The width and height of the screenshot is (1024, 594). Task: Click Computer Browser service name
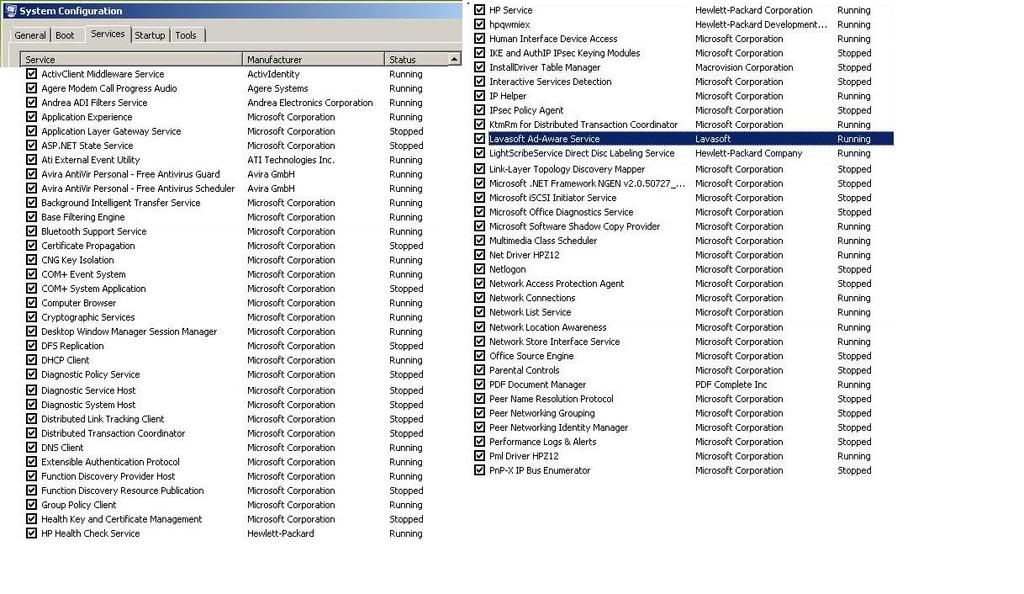(x=78, y=303)
